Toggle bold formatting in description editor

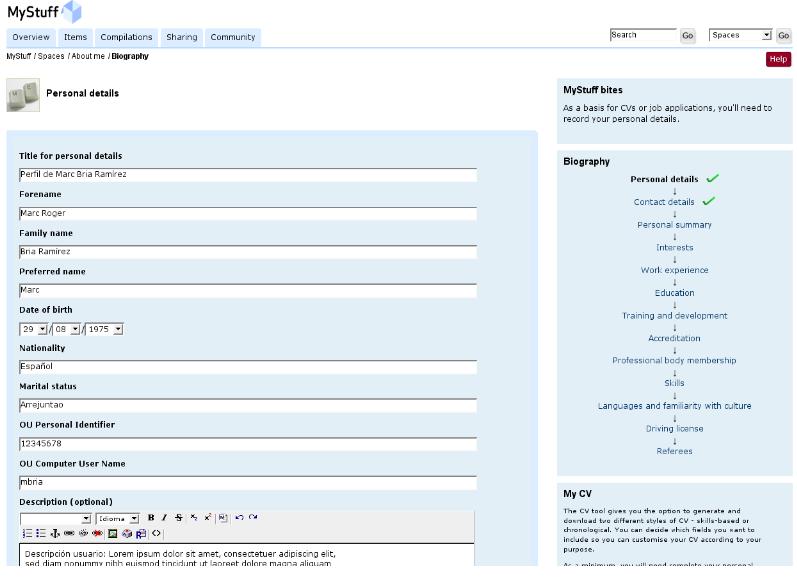click(x=151, y=518)
